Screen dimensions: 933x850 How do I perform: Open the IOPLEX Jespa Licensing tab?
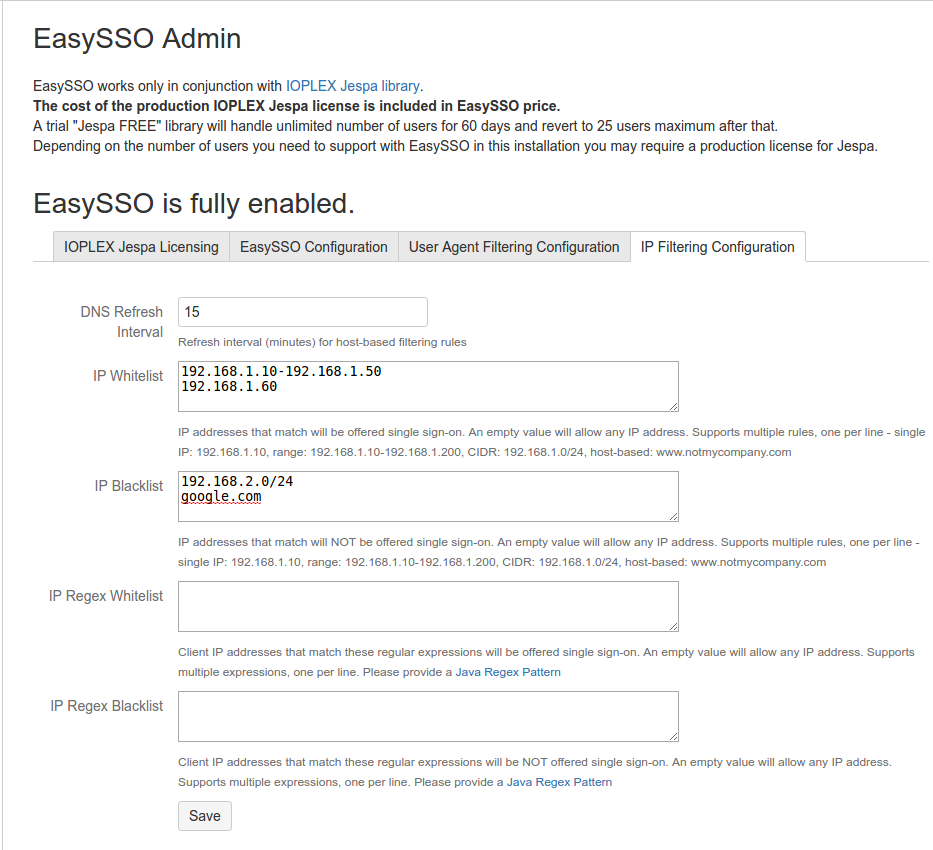tap(141, 247)
